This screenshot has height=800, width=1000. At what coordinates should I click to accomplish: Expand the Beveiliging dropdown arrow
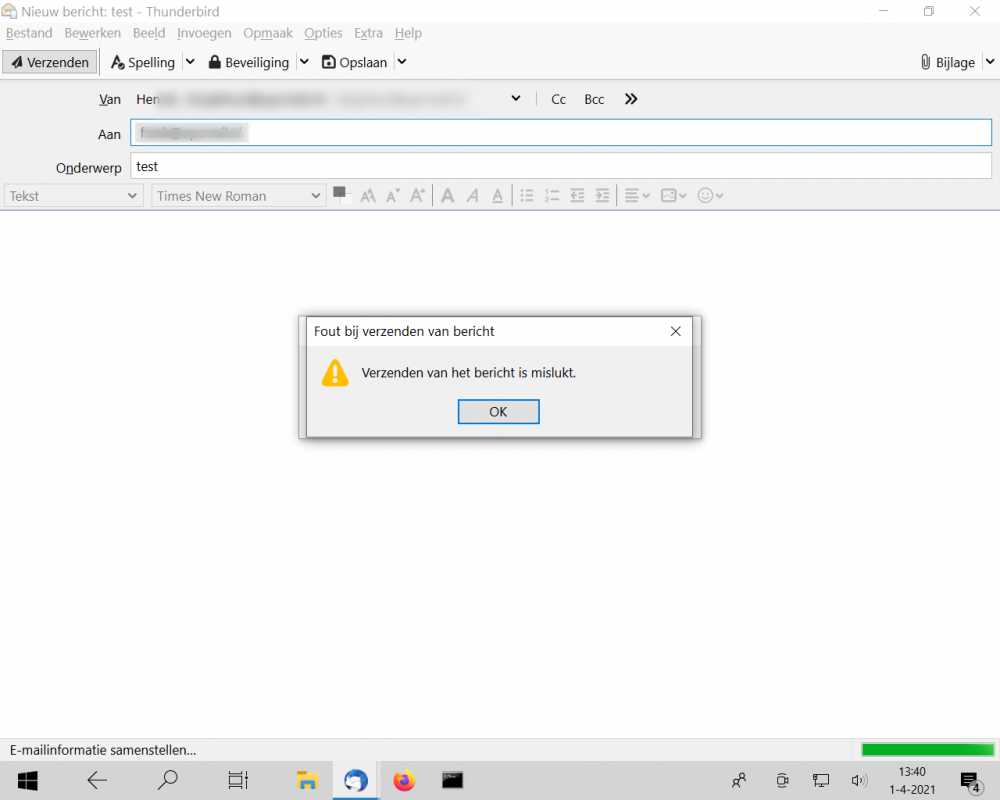pyautogui.click(x=304, y=62)
